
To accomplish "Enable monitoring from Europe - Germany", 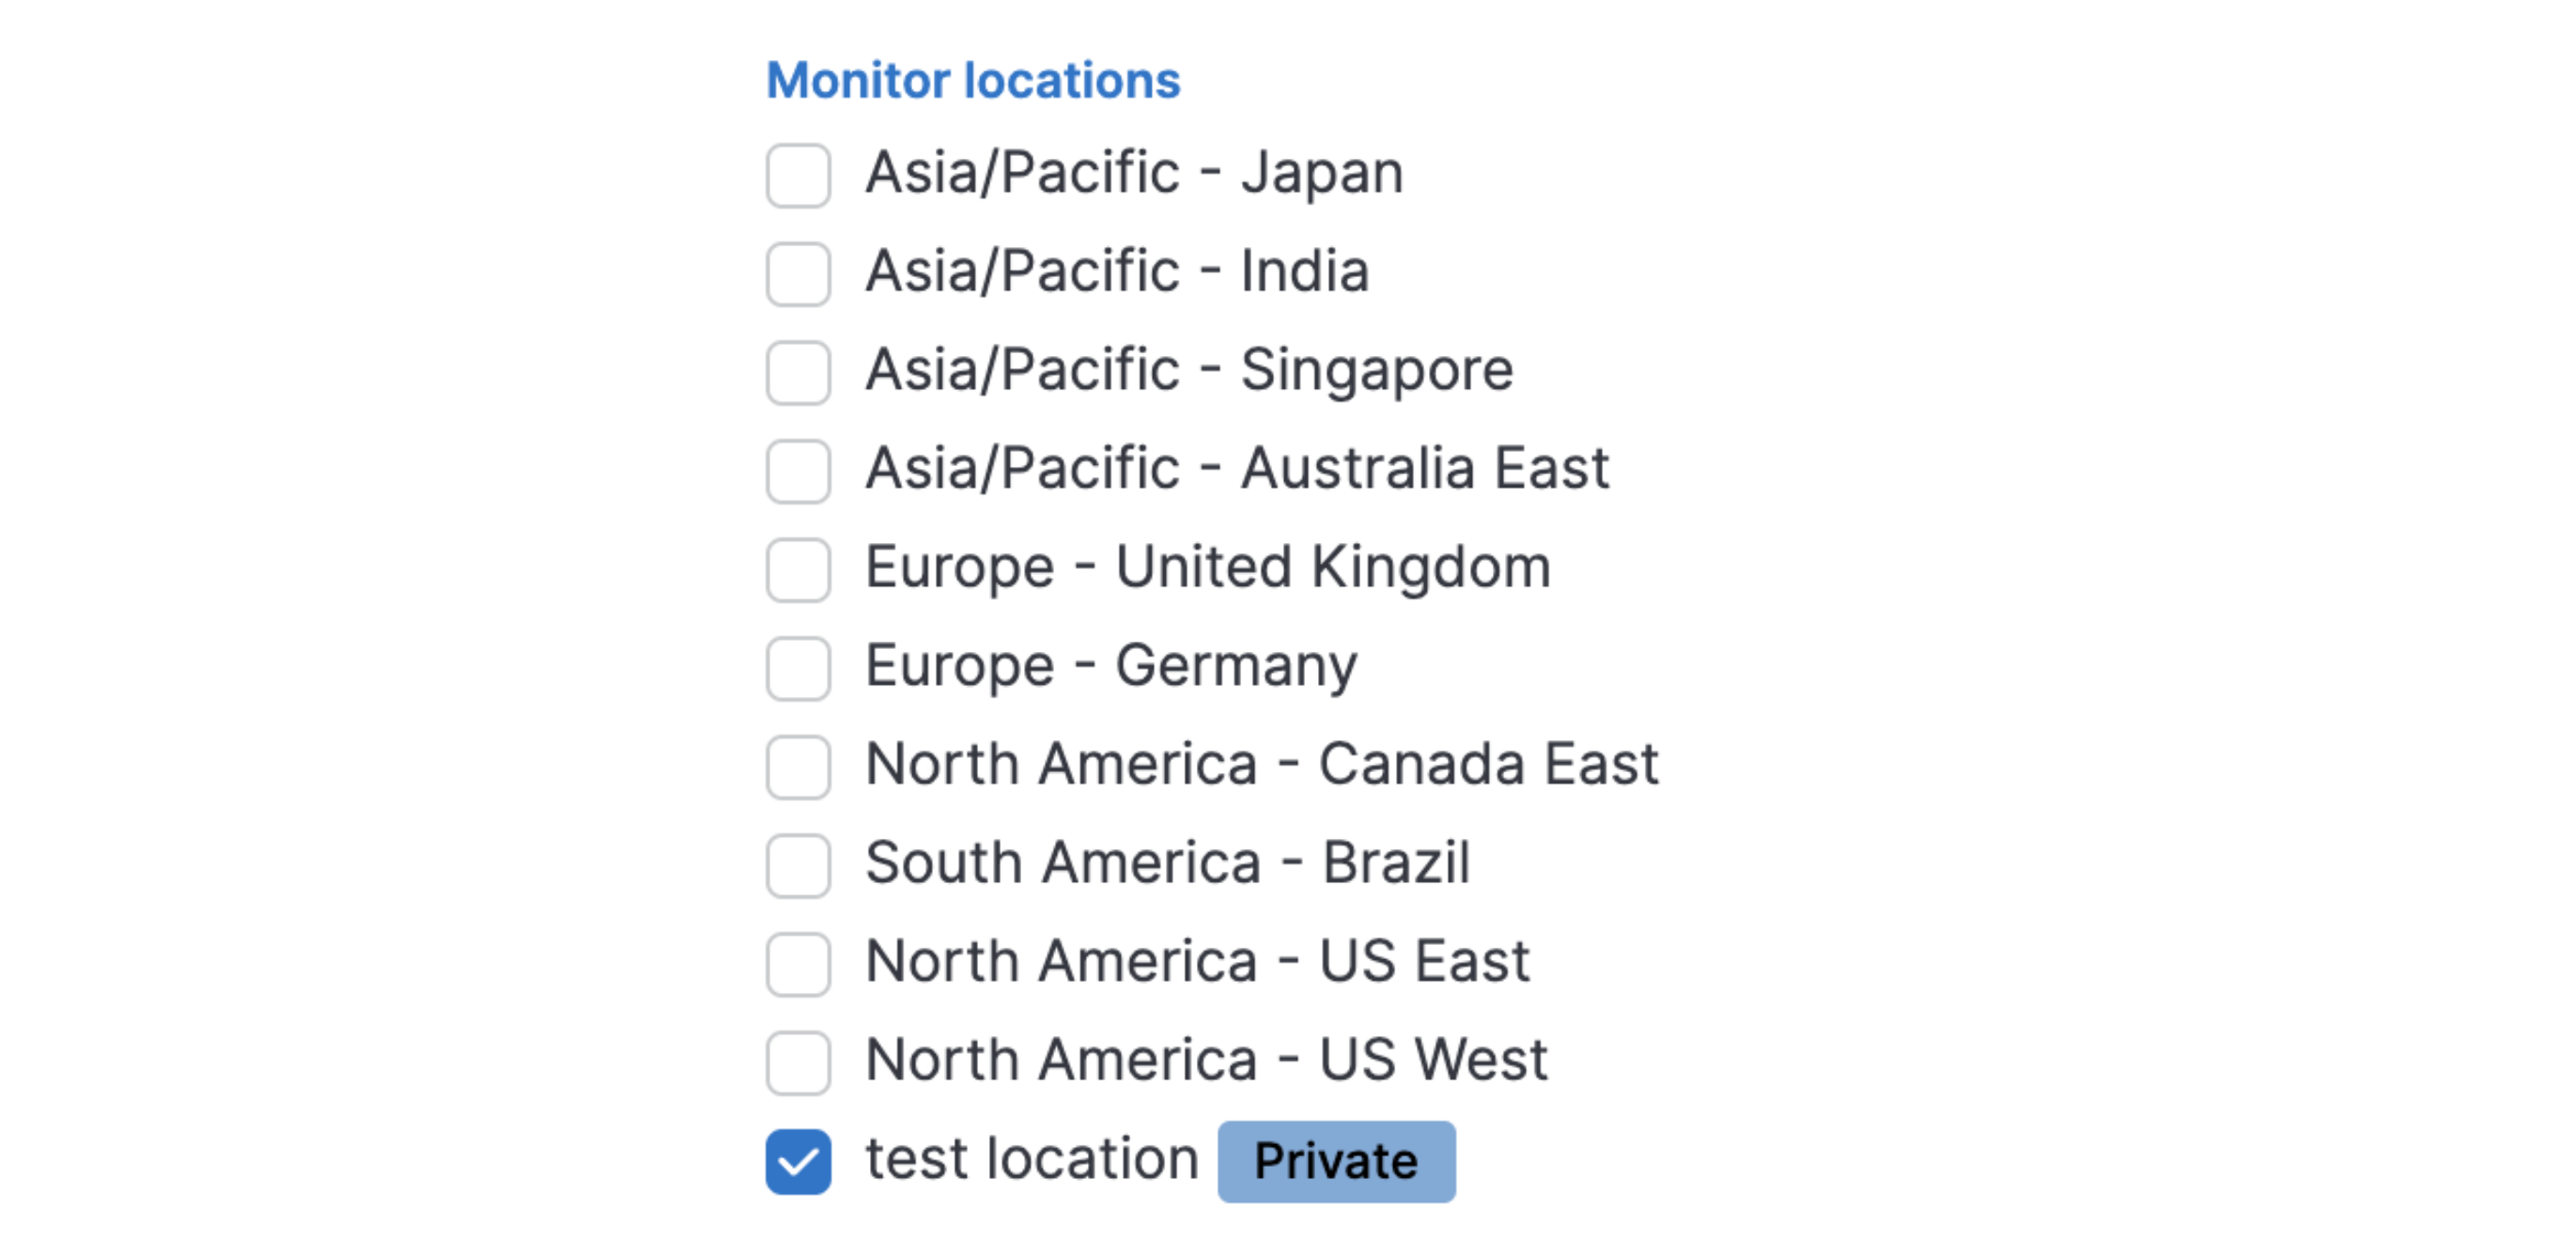I will click(x=797, y=667).
